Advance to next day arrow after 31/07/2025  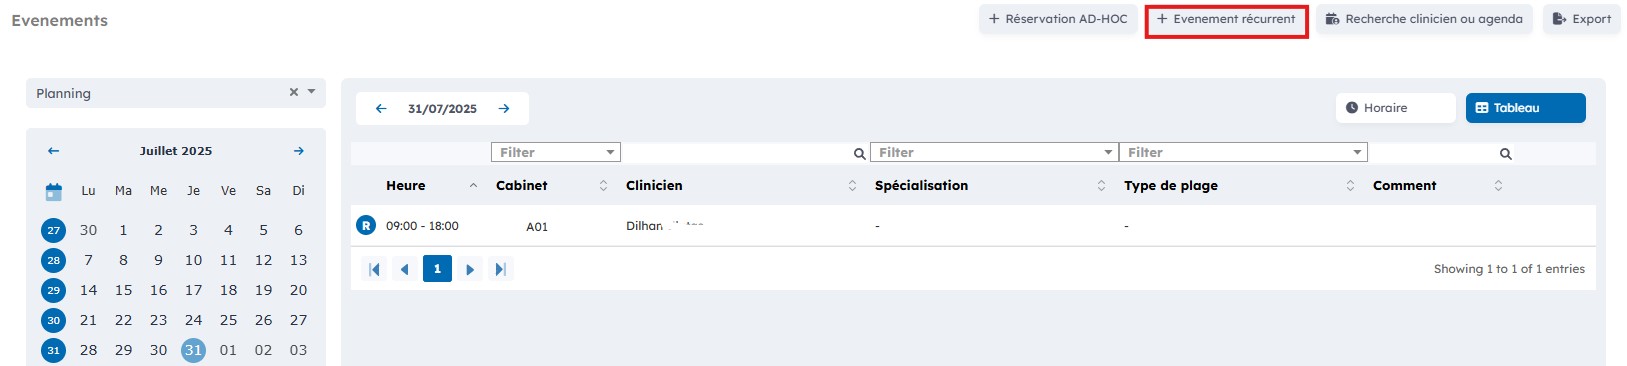pyautogui.click(x=504, y=109)
